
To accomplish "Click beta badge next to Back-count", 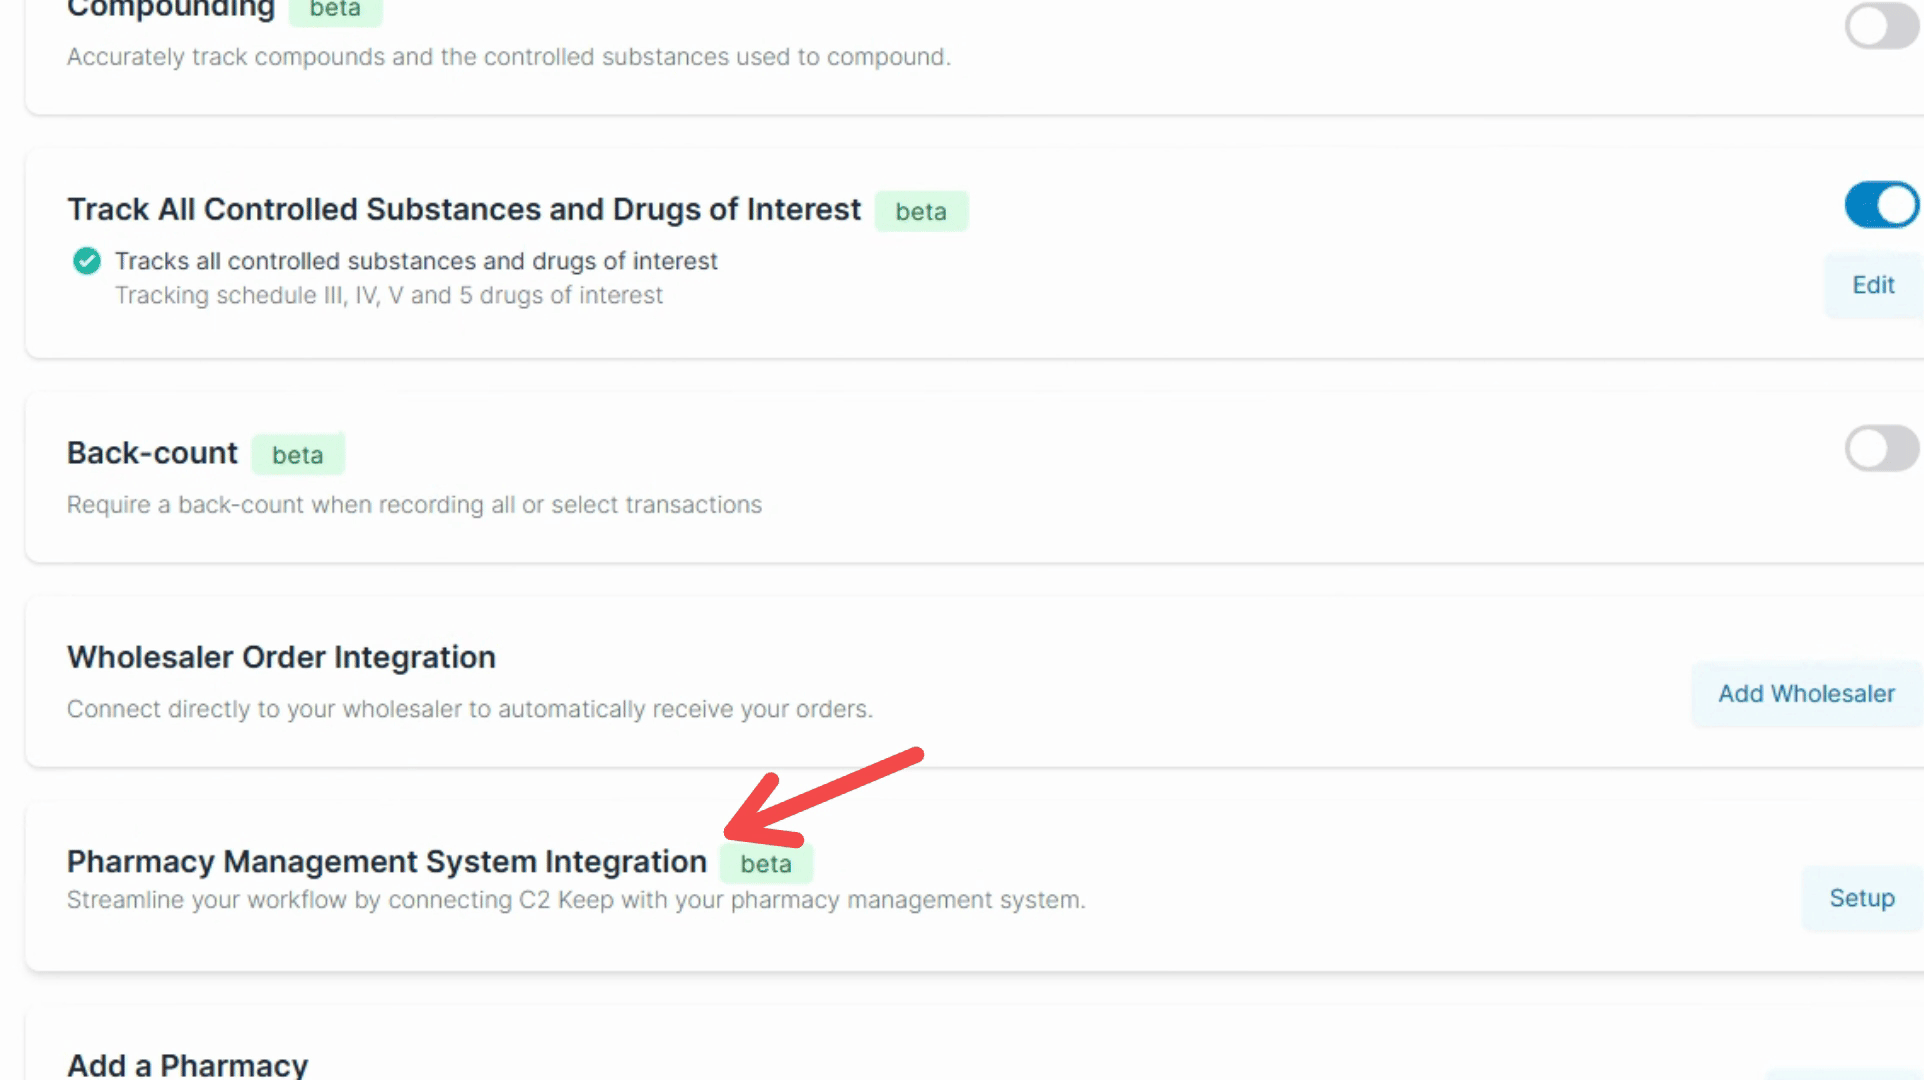I will (298, 455).
